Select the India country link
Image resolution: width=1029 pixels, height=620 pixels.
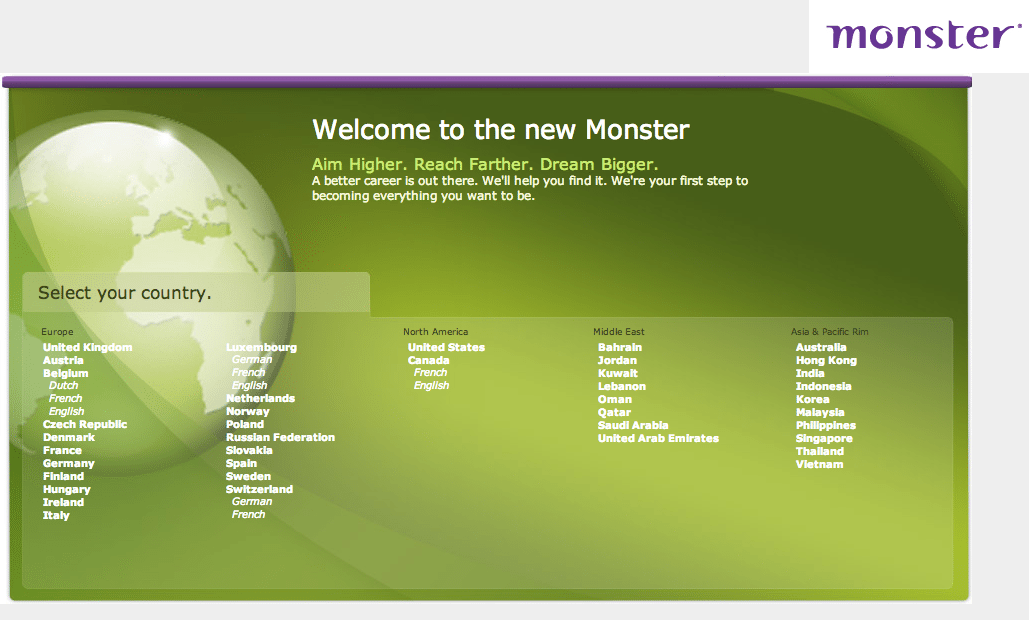pyautogui.click(x=810, y=373)
